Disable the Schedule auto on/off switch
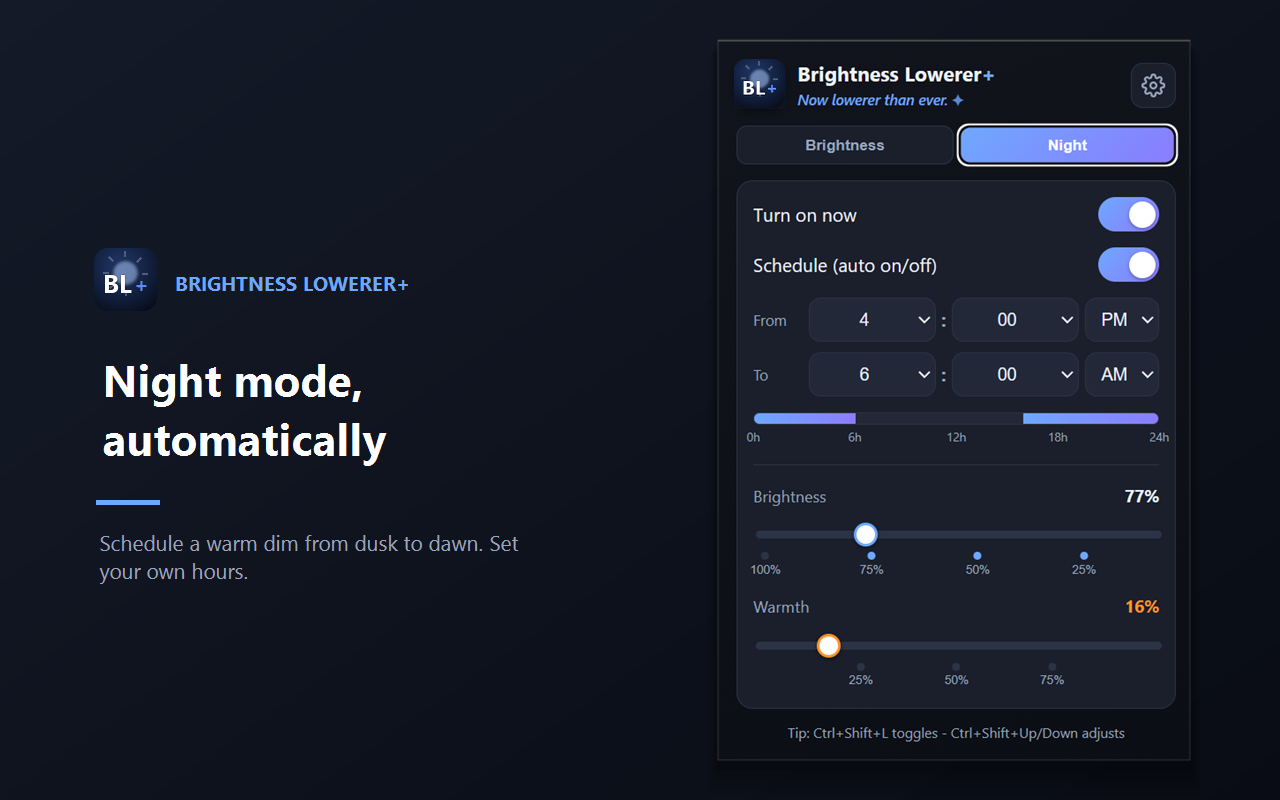Viewport: 1280px width, 800px height. [x=1128, y=265]
